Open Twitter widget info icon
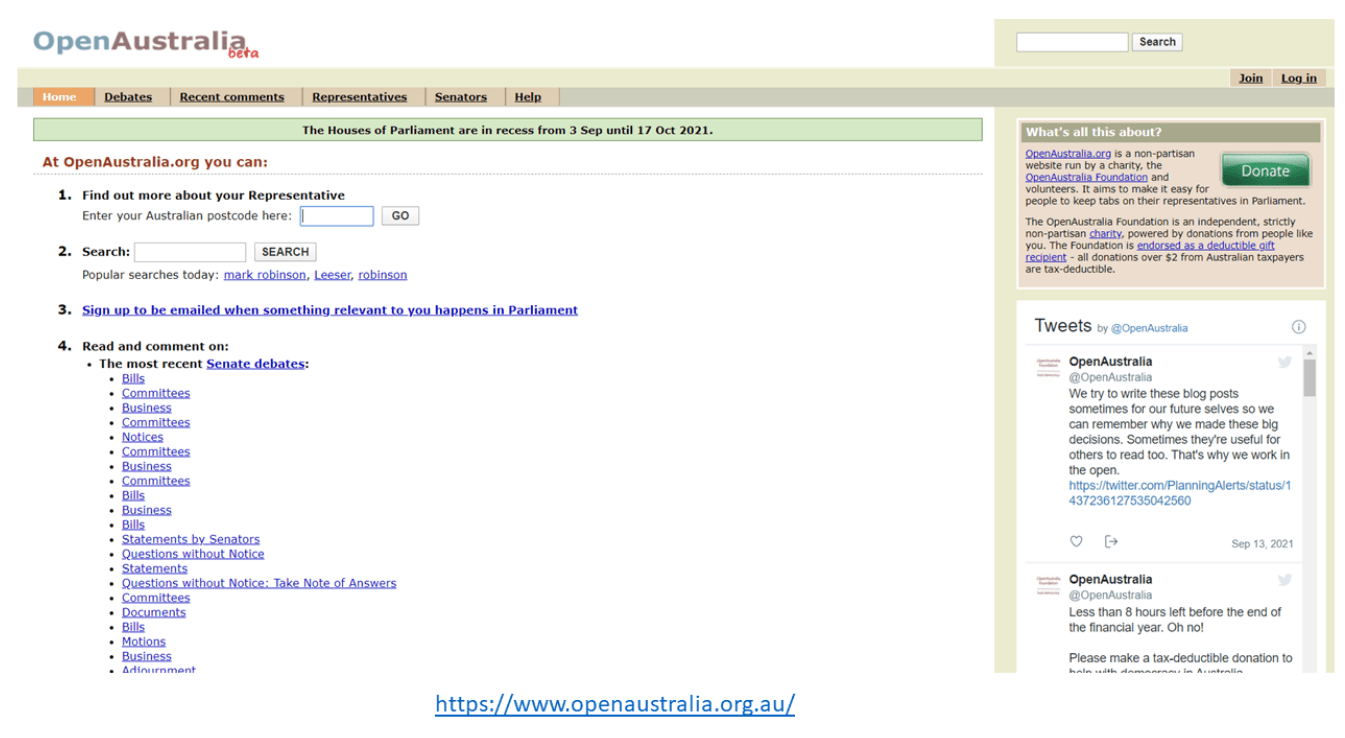This screenshot has width=1345, height=738. click(1298, 327)
